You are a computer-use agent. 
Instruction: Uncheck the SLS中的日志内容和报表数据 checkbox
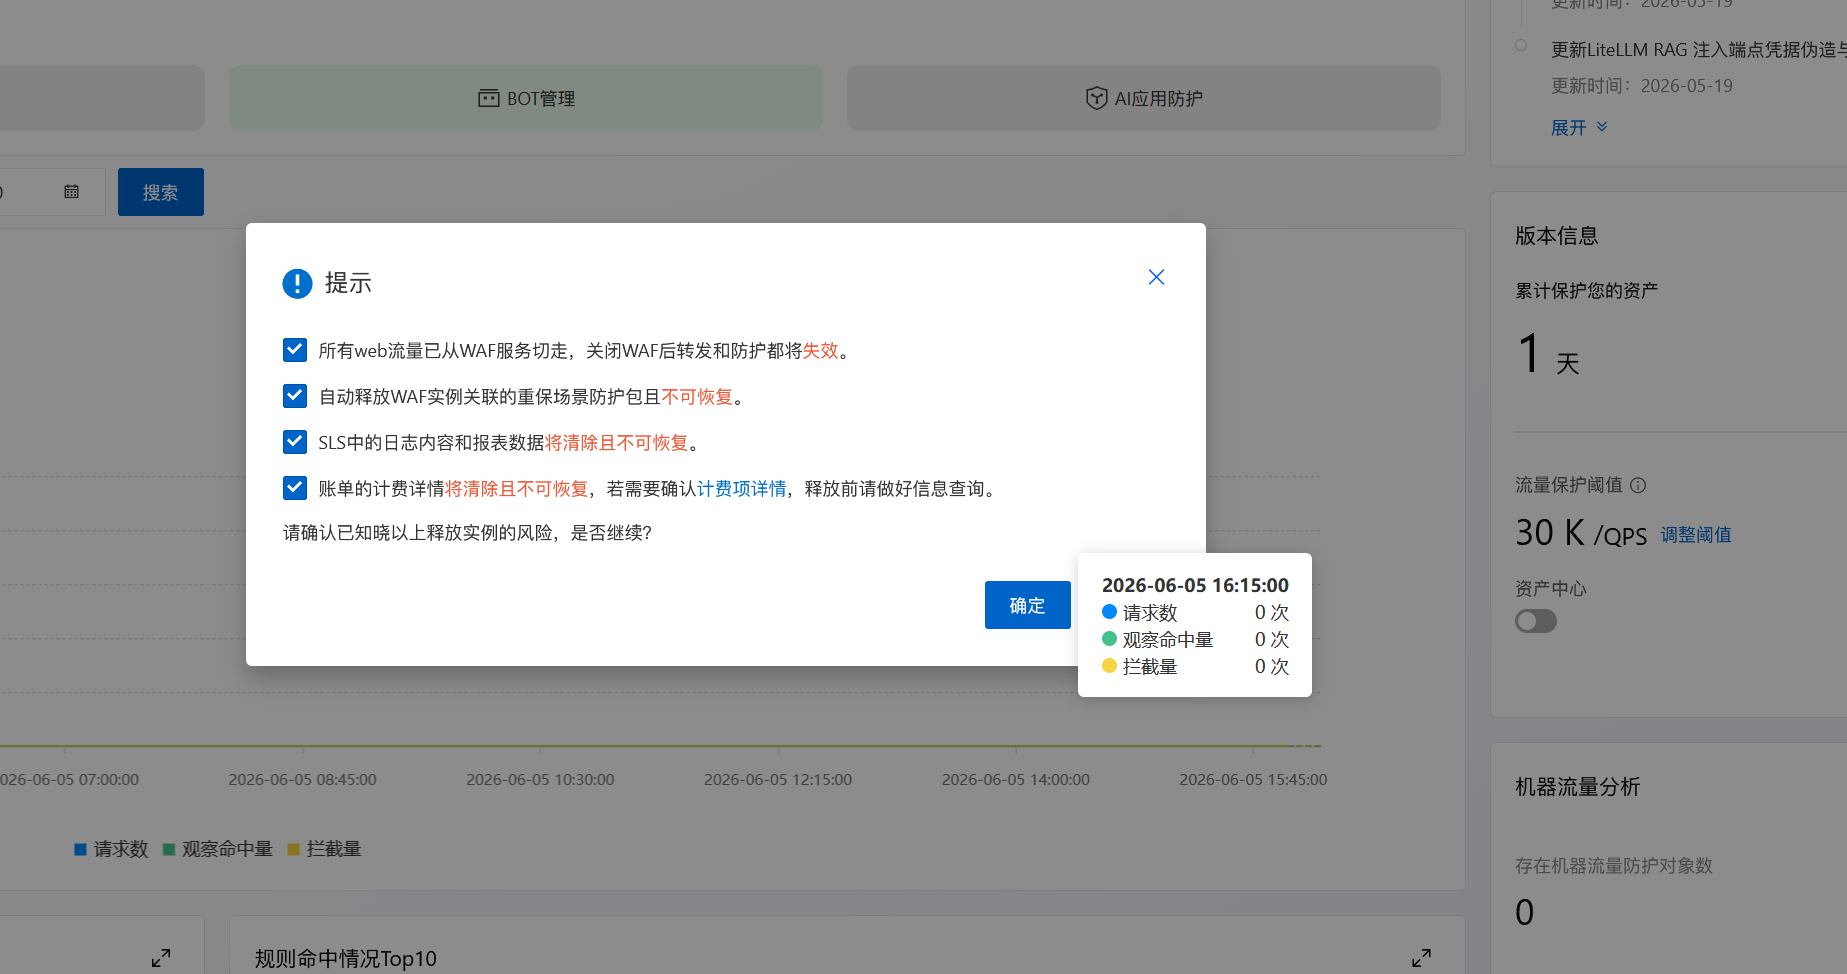click(295, 442)
